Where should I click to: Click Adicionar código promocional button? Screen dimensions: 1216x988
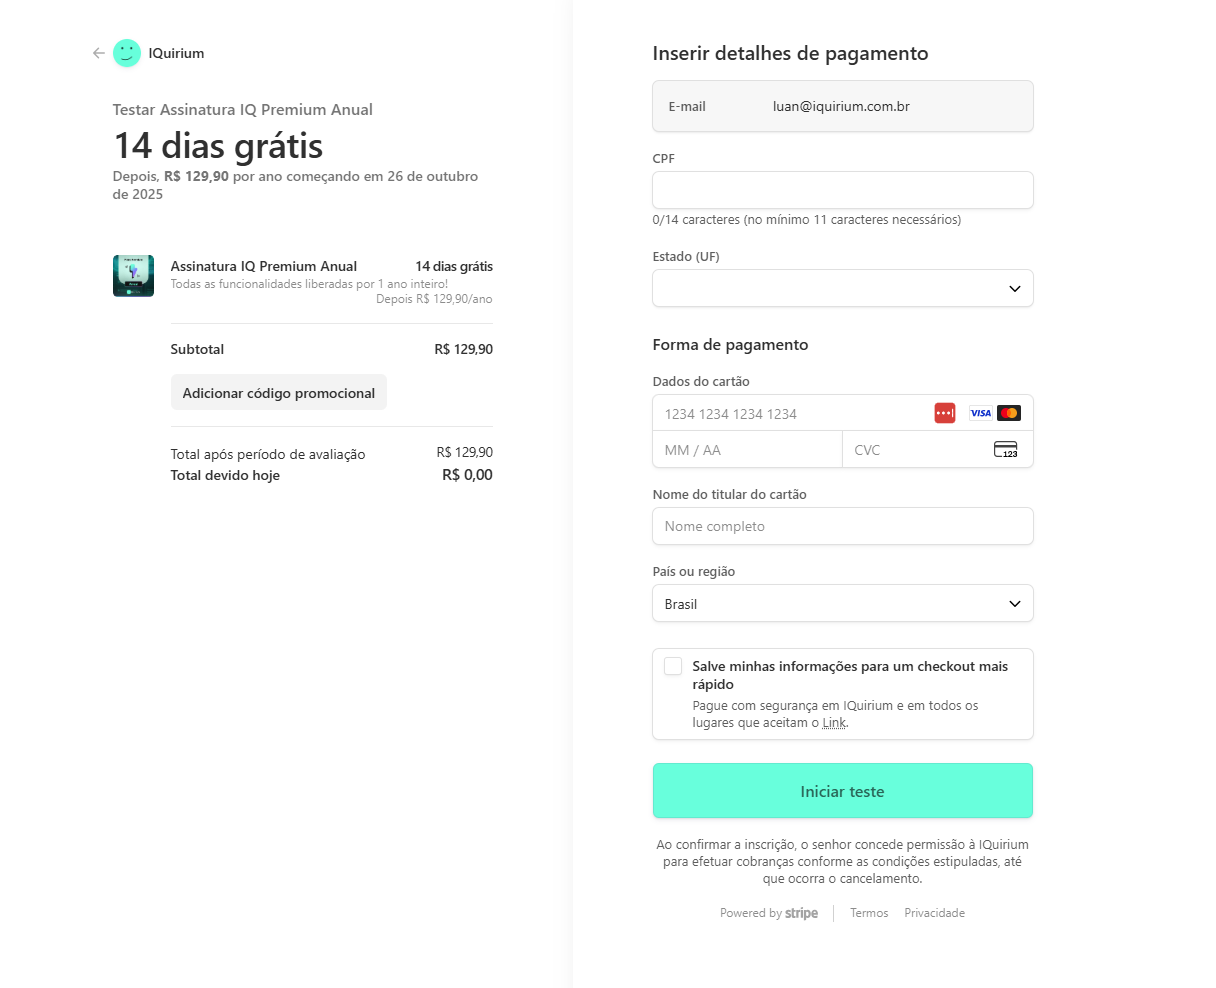click(278, 393)
